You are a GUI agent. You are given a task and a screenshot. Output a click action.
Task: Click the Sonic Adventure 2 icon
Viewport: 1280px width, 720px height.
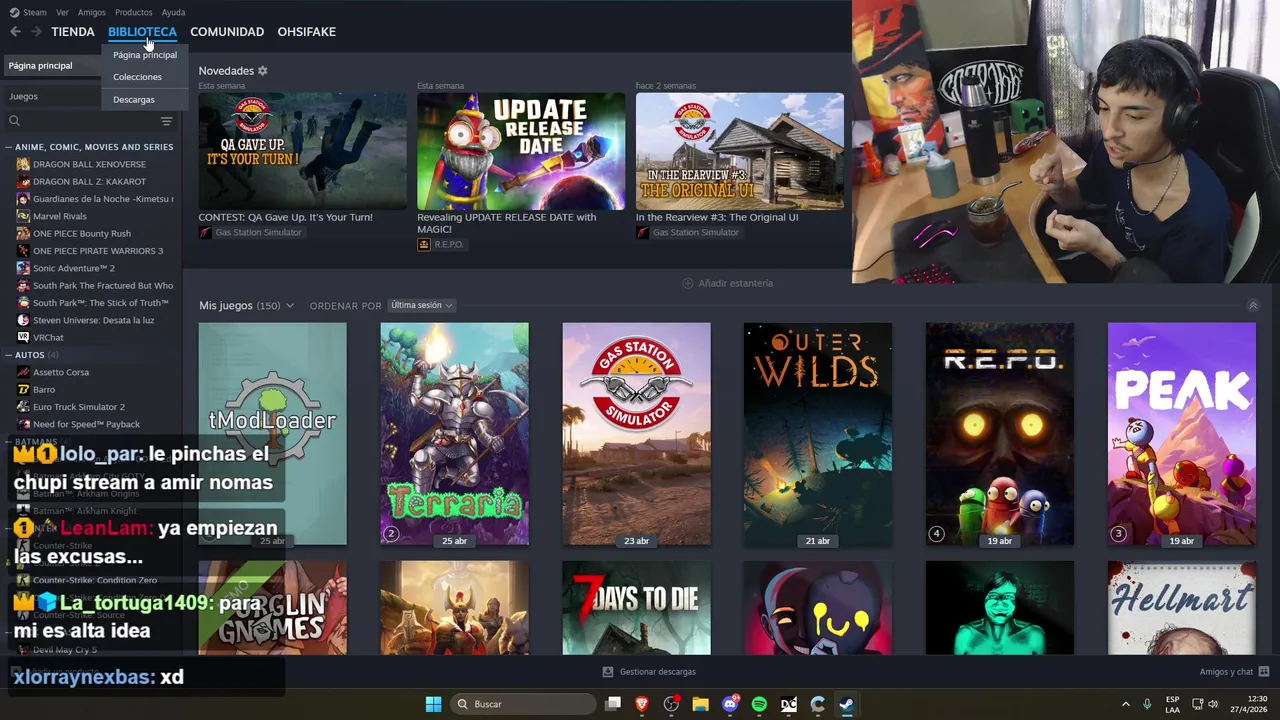pyautogui.click(x=23, y=268)
